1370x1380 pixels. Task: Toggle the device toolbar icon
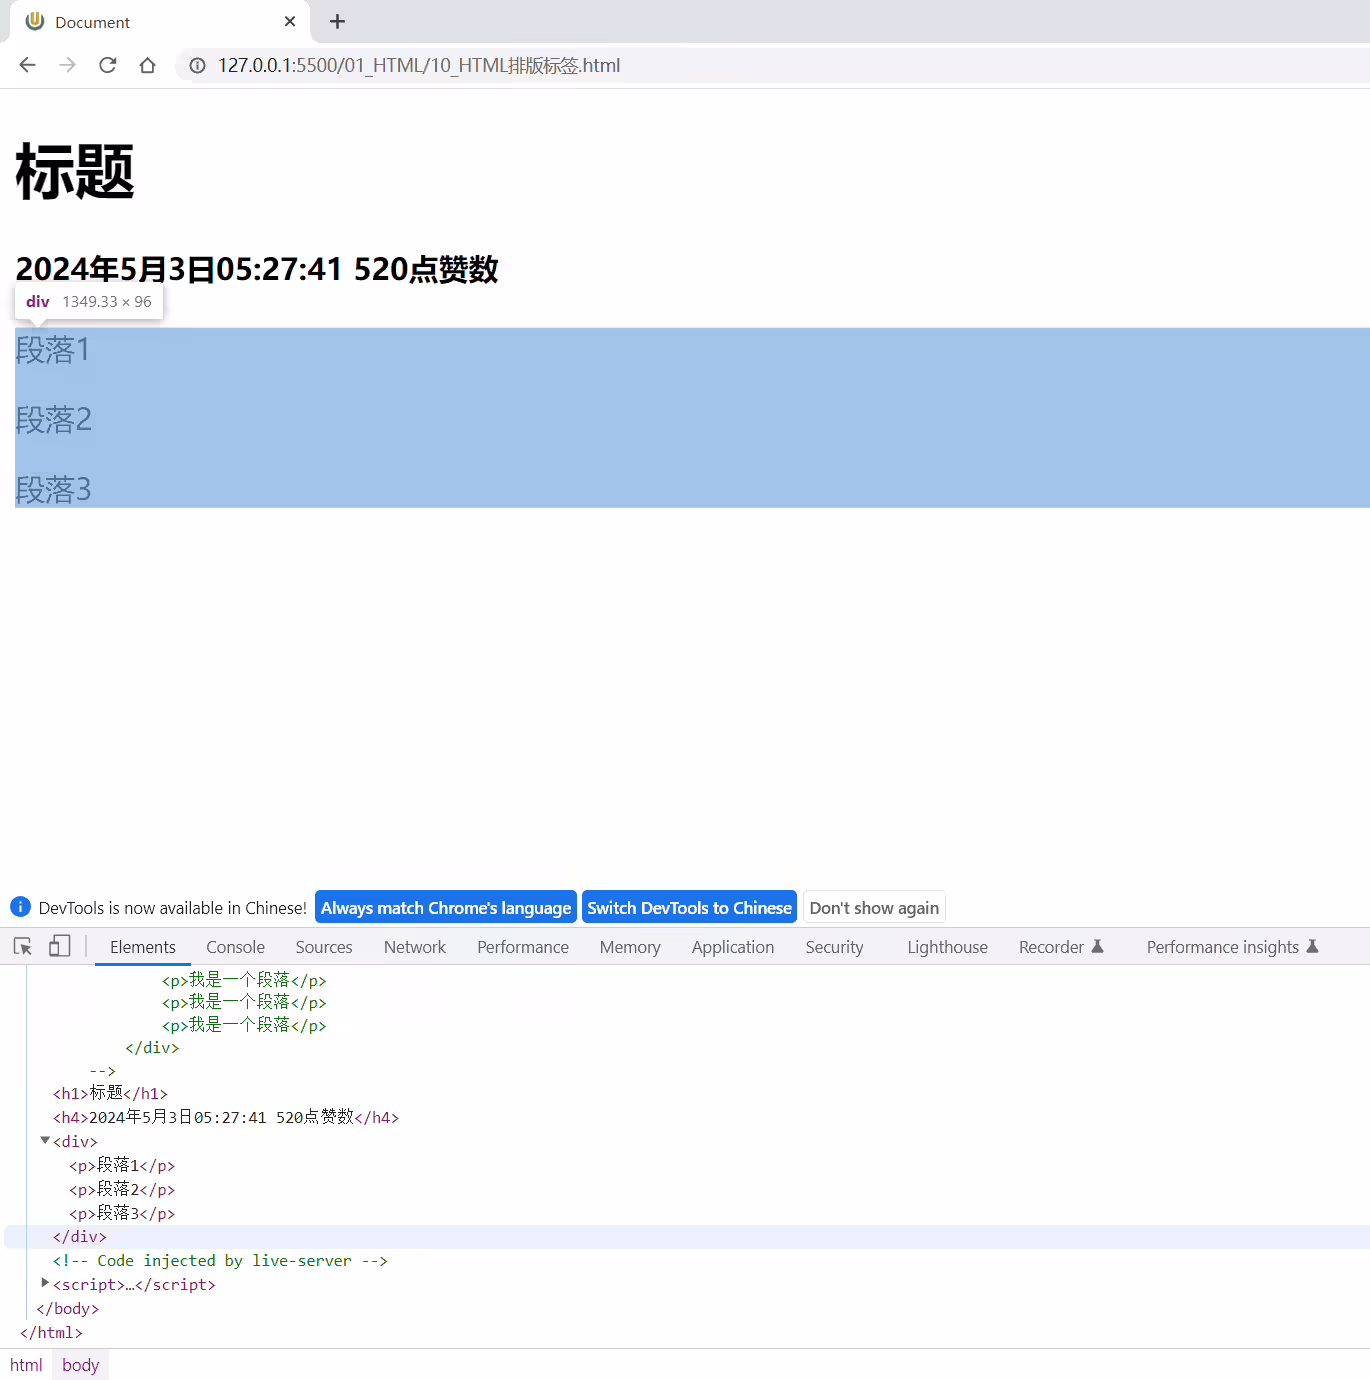(x=60, y=946)
